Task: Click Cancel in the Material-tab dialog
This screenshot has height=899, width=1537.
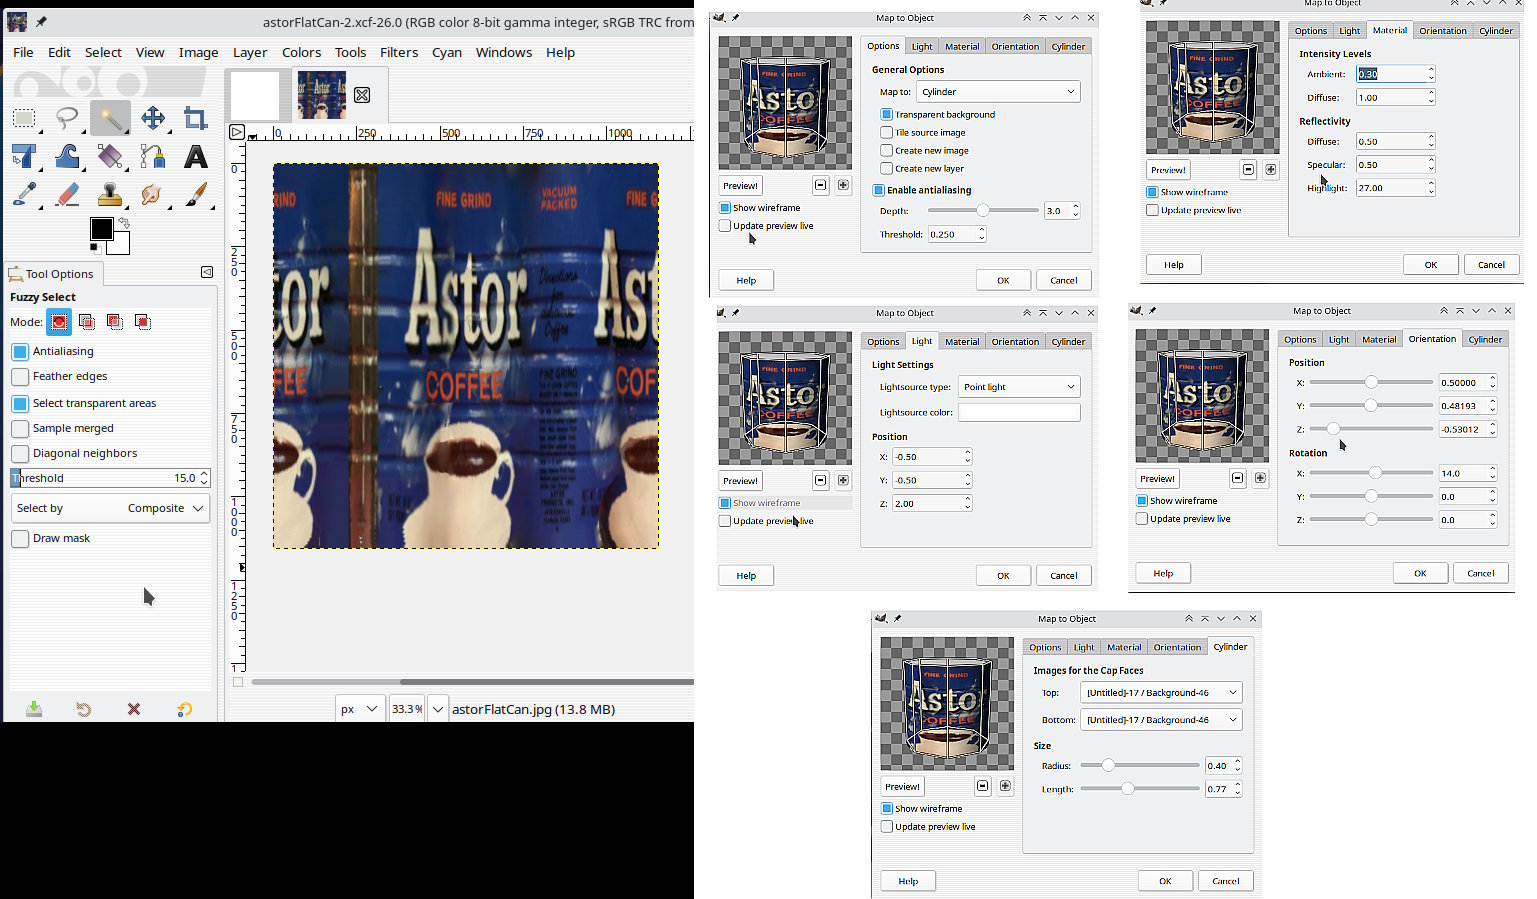Action: click(1491, 265)
